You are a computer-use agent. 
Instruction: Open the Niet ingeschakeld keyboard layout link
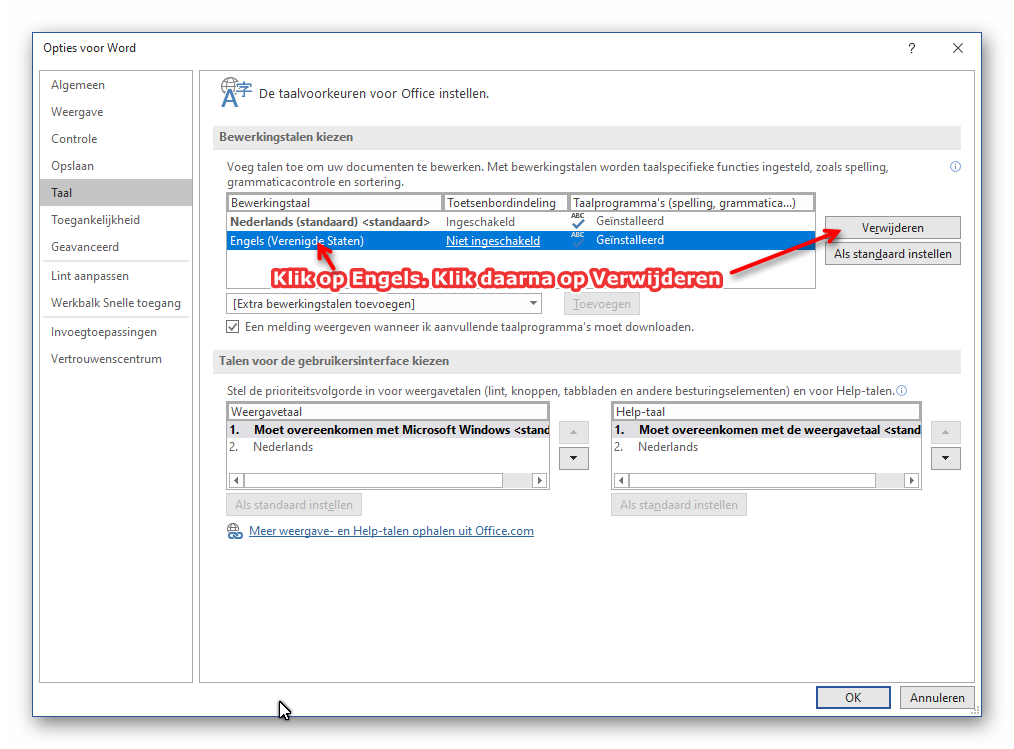(x=492, y=241)
